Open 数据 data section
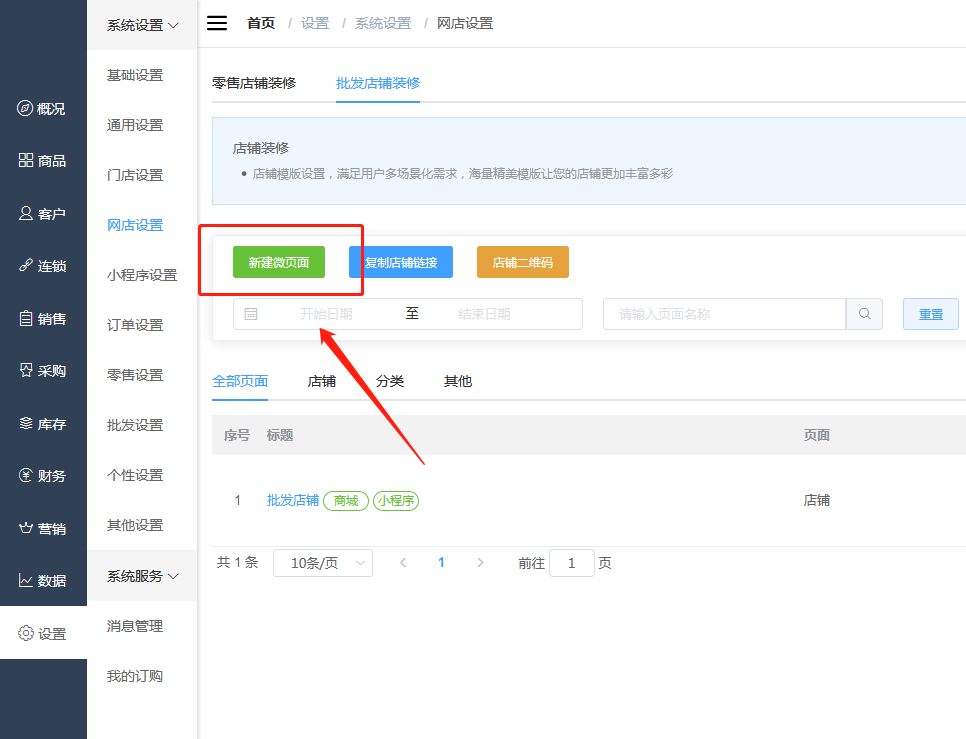Image resolution: width=966 pixels, height=739 pixels. click(42, 581)
